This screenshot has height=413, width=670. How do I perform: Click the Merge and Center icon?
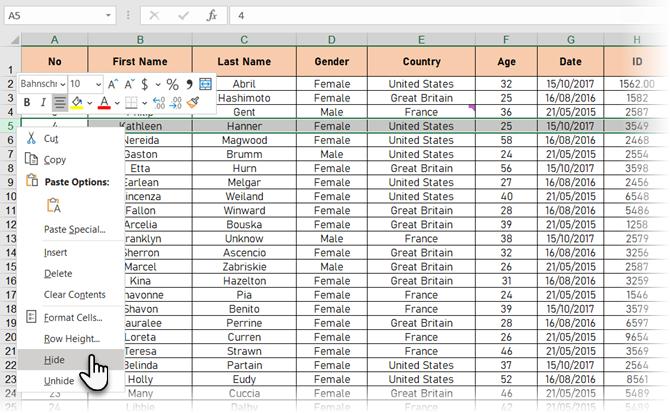pos(206,84)
